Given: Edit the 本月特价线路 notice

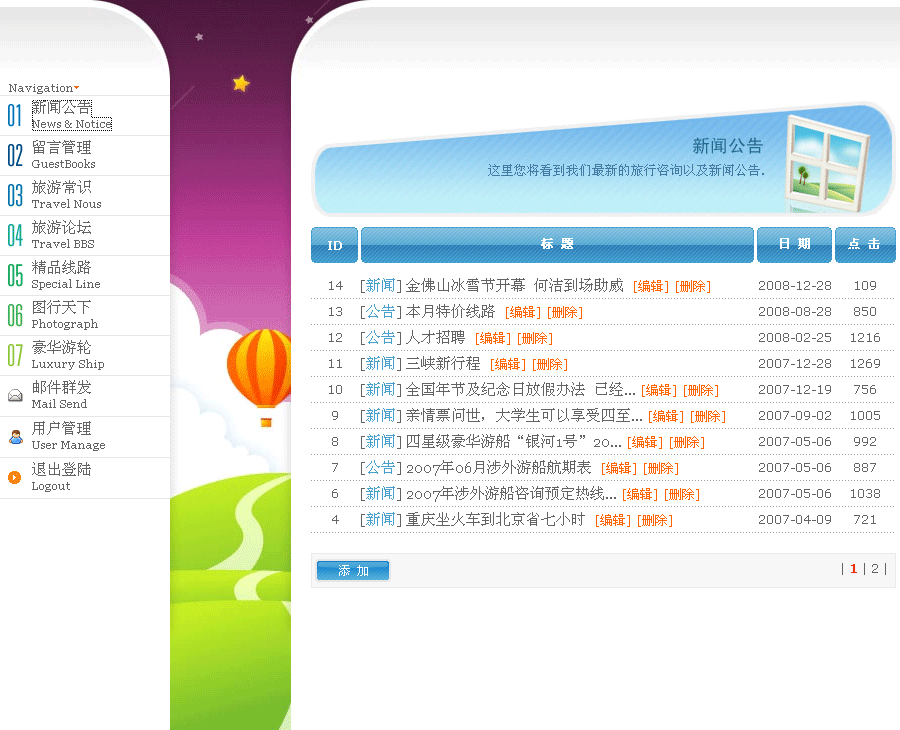Looking at the screenshot, I should pyautogui.click(x=523, y=312).
